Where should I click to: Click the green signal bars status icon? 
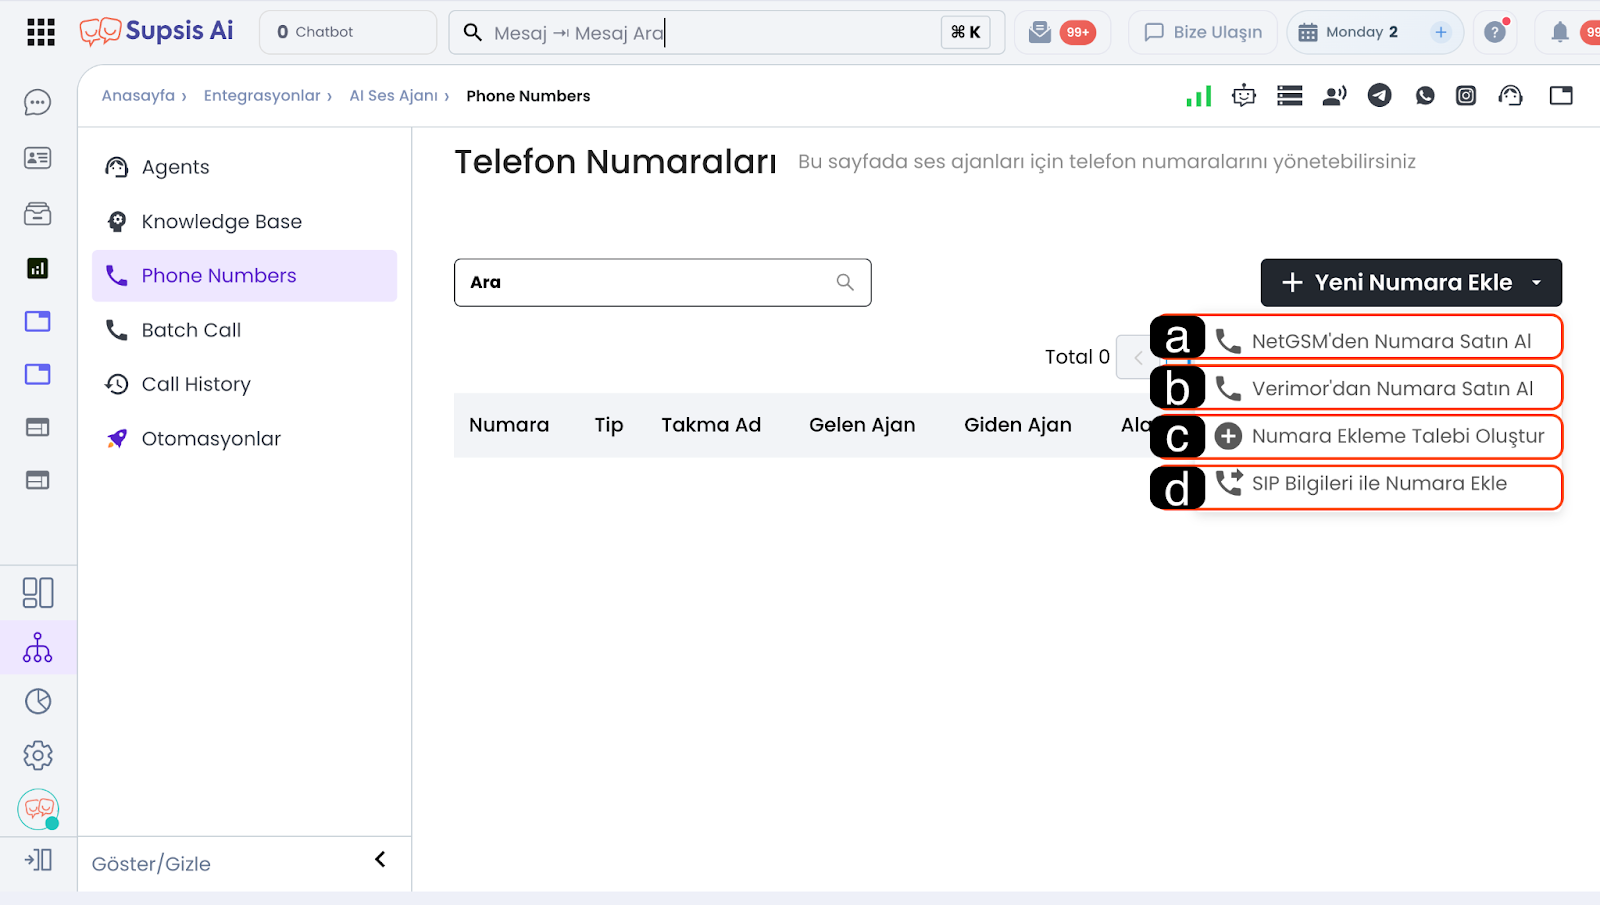(1198, 95)
